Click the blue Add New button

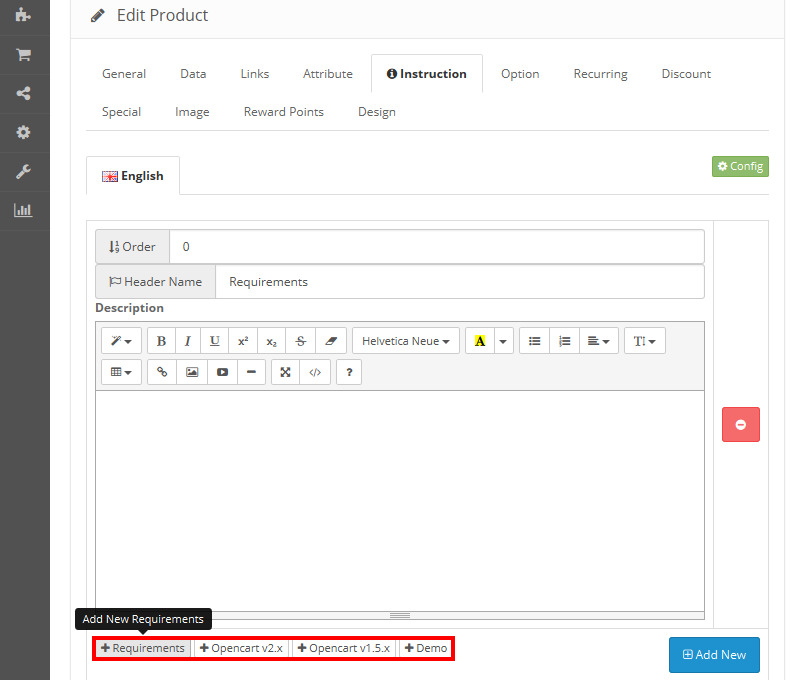(714, 655)
